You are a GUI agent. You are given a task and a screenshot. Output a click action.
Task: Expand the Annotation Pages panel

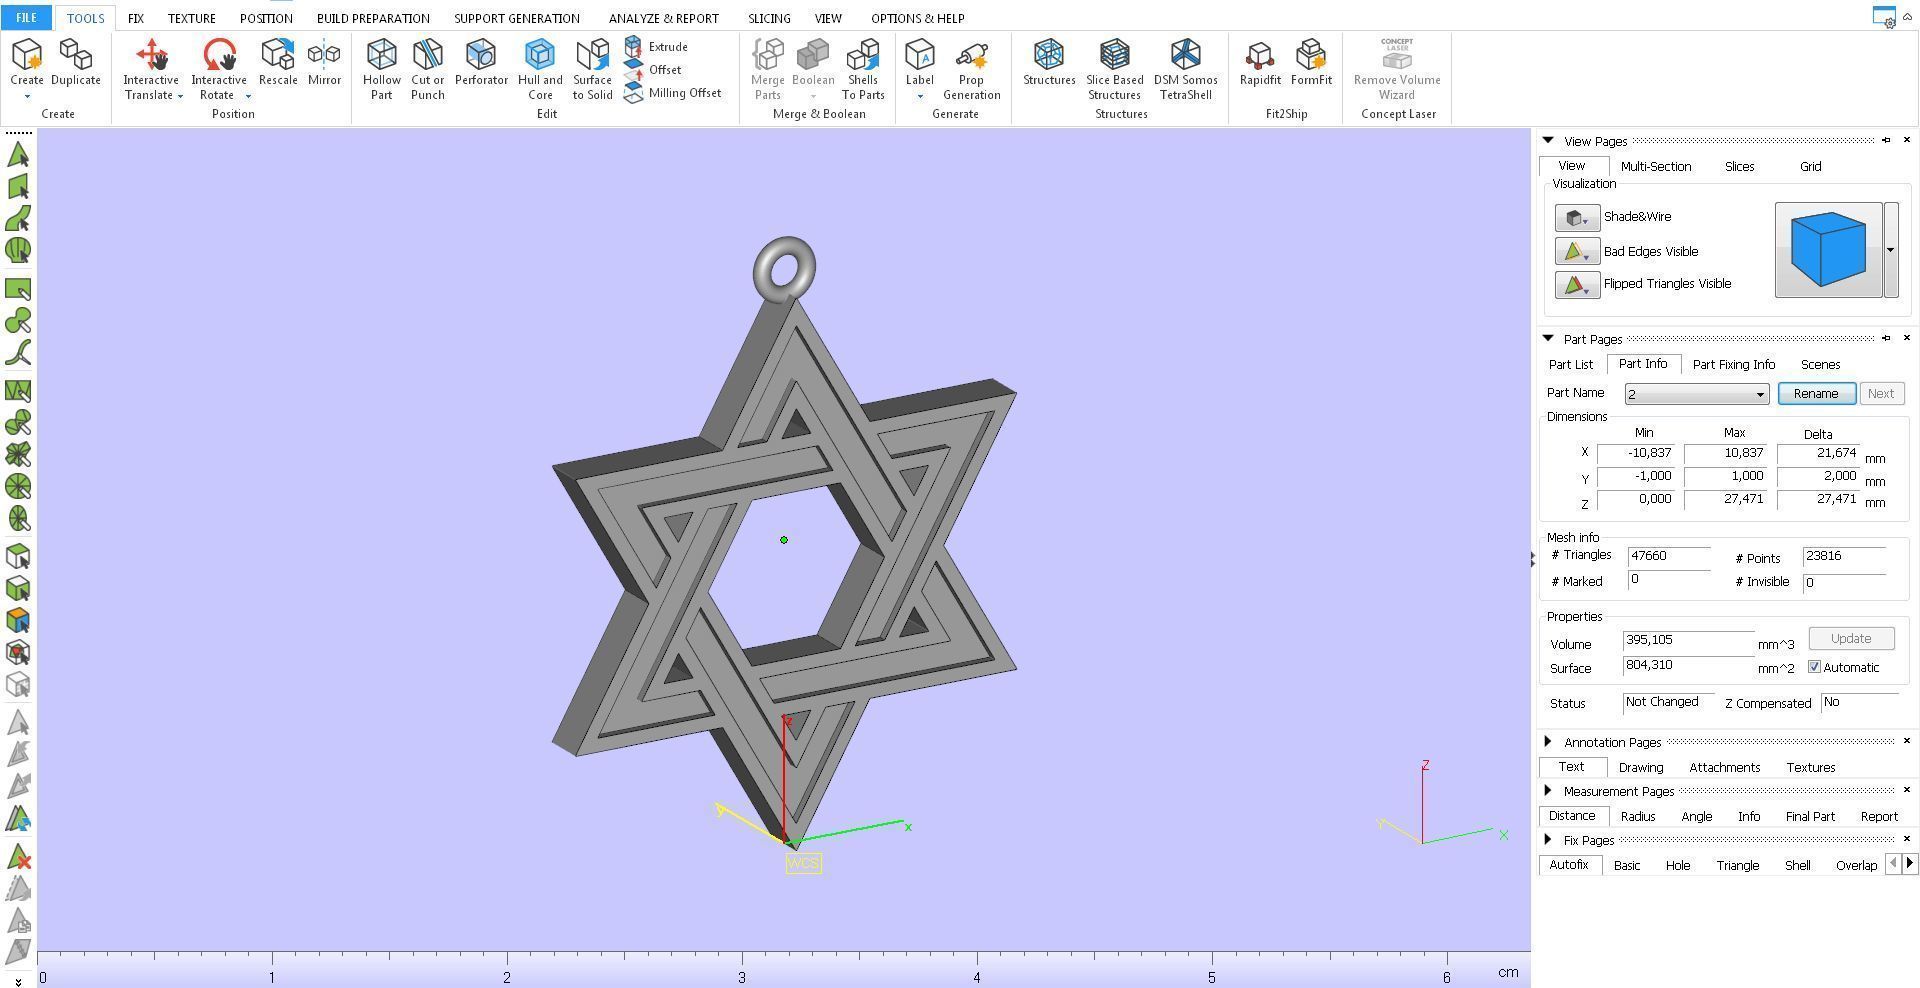tap(1548, 742)
